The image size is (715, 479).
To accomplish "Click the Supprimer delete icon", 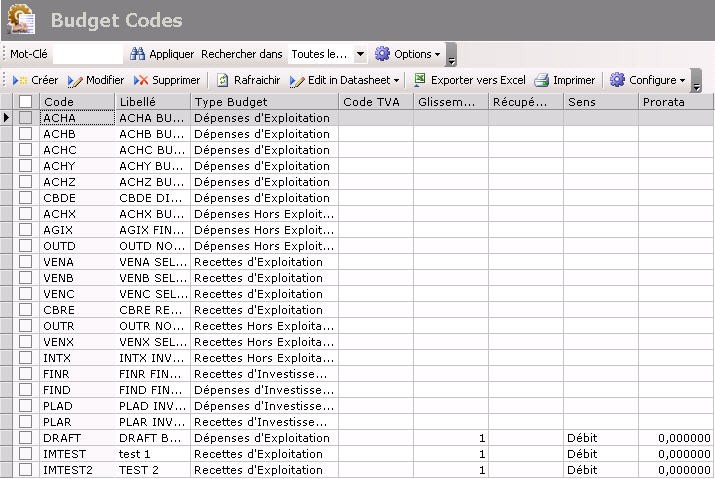I will [x=141, y=80].
